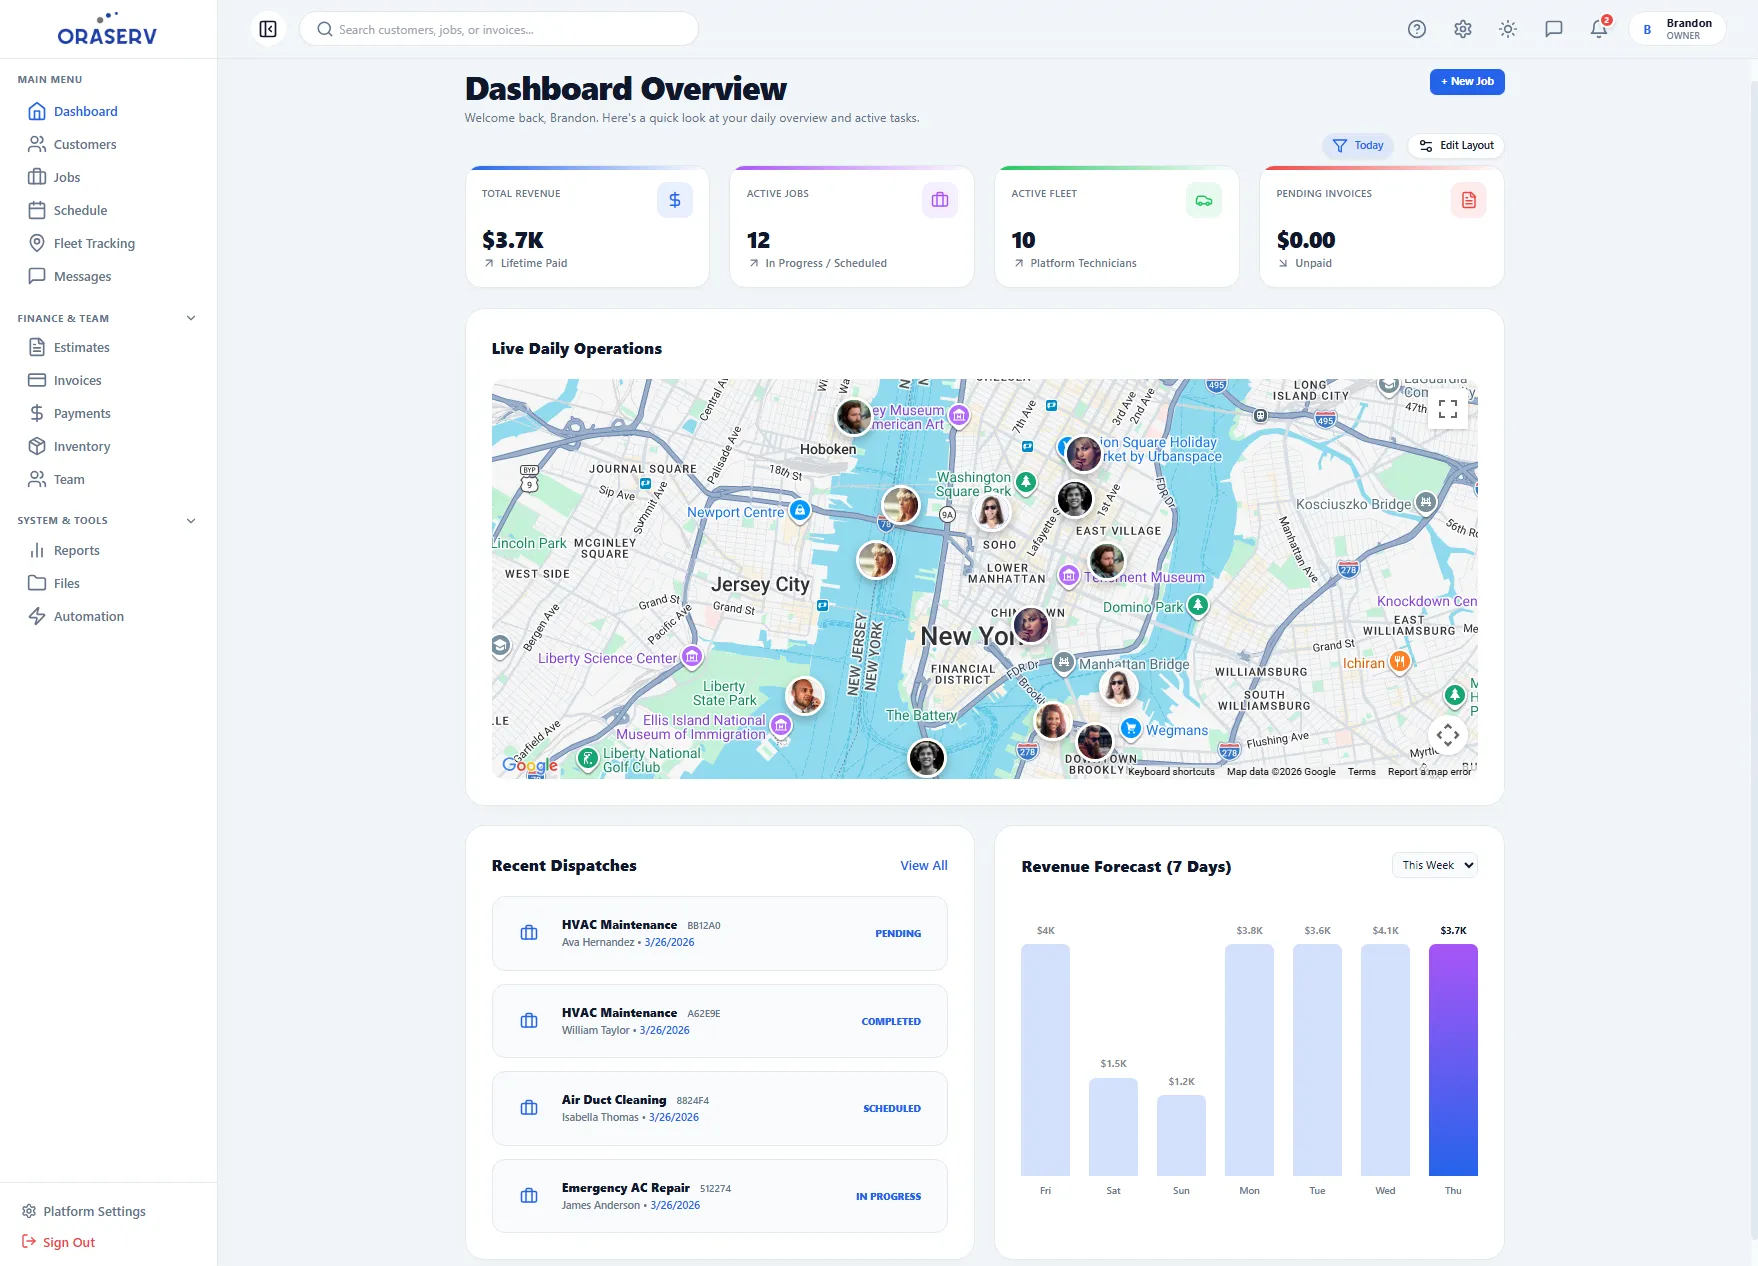Image resolution: width=1758 pixels, height=1266 pixels.
Task: Toggle light mode with the sun icon
Action: [1508, 29]
